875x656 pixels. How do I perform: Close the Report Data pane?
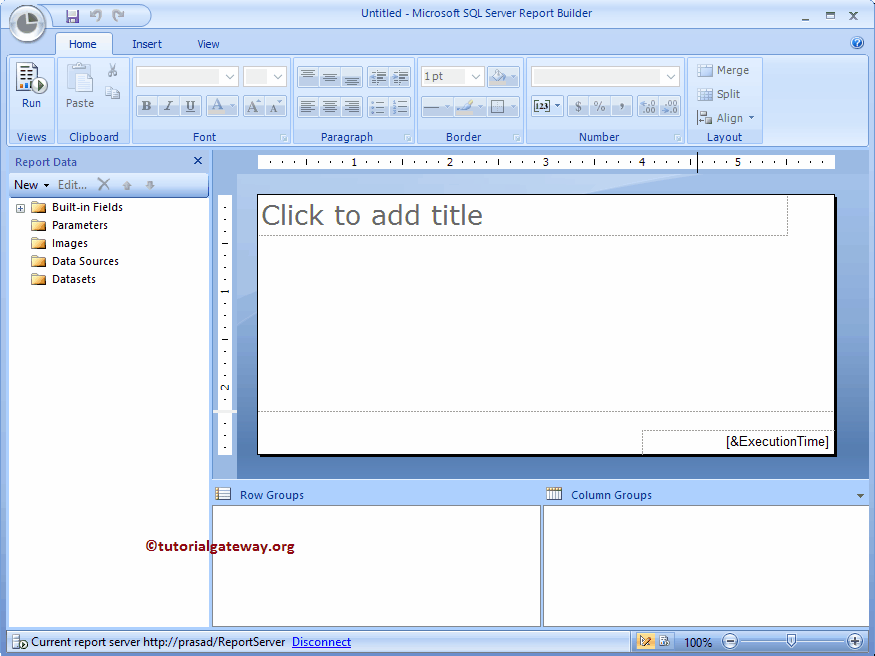tap(198, 161)
